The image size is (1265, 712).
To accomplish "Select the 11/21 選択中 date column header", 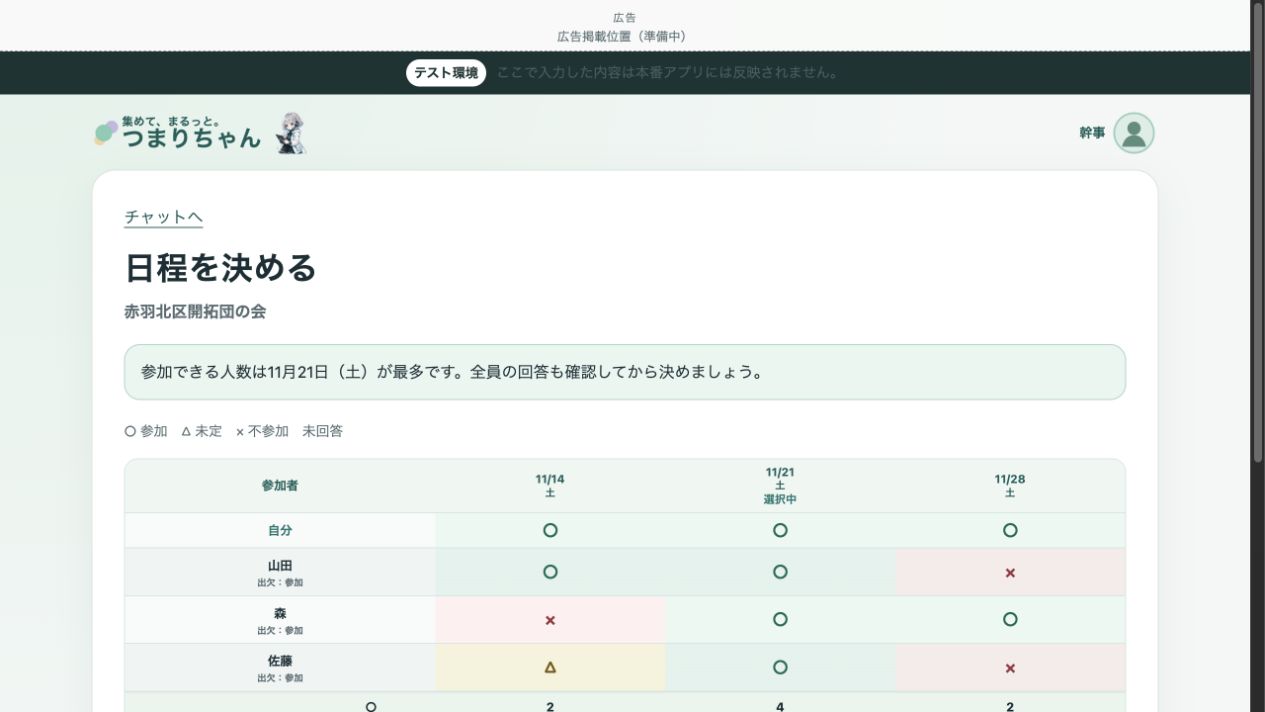I will (x=780, y=486).
